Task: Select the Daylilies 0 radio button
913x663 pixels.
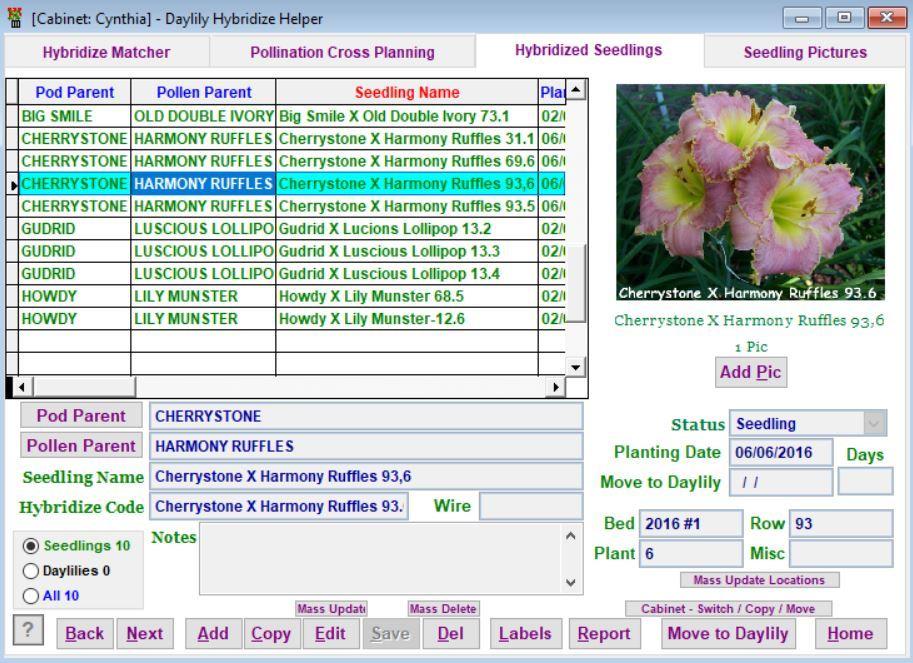Action: point(30,571)
